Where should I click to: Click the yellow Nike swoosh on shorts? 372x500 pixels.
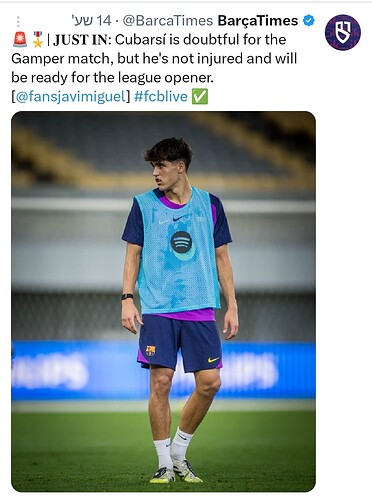click(x=213, y=360)
